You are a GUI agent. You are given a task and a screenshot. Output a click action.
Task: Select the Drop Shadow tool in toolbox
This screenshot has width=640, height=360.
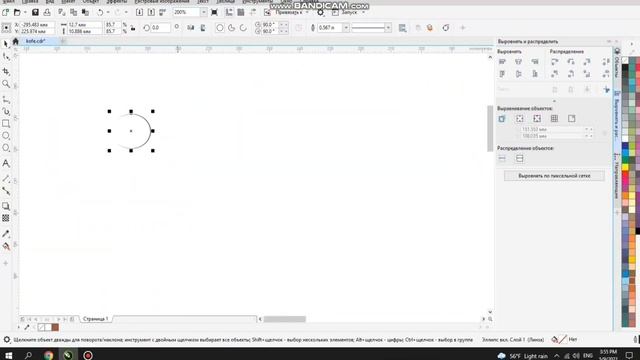point(6,206)
